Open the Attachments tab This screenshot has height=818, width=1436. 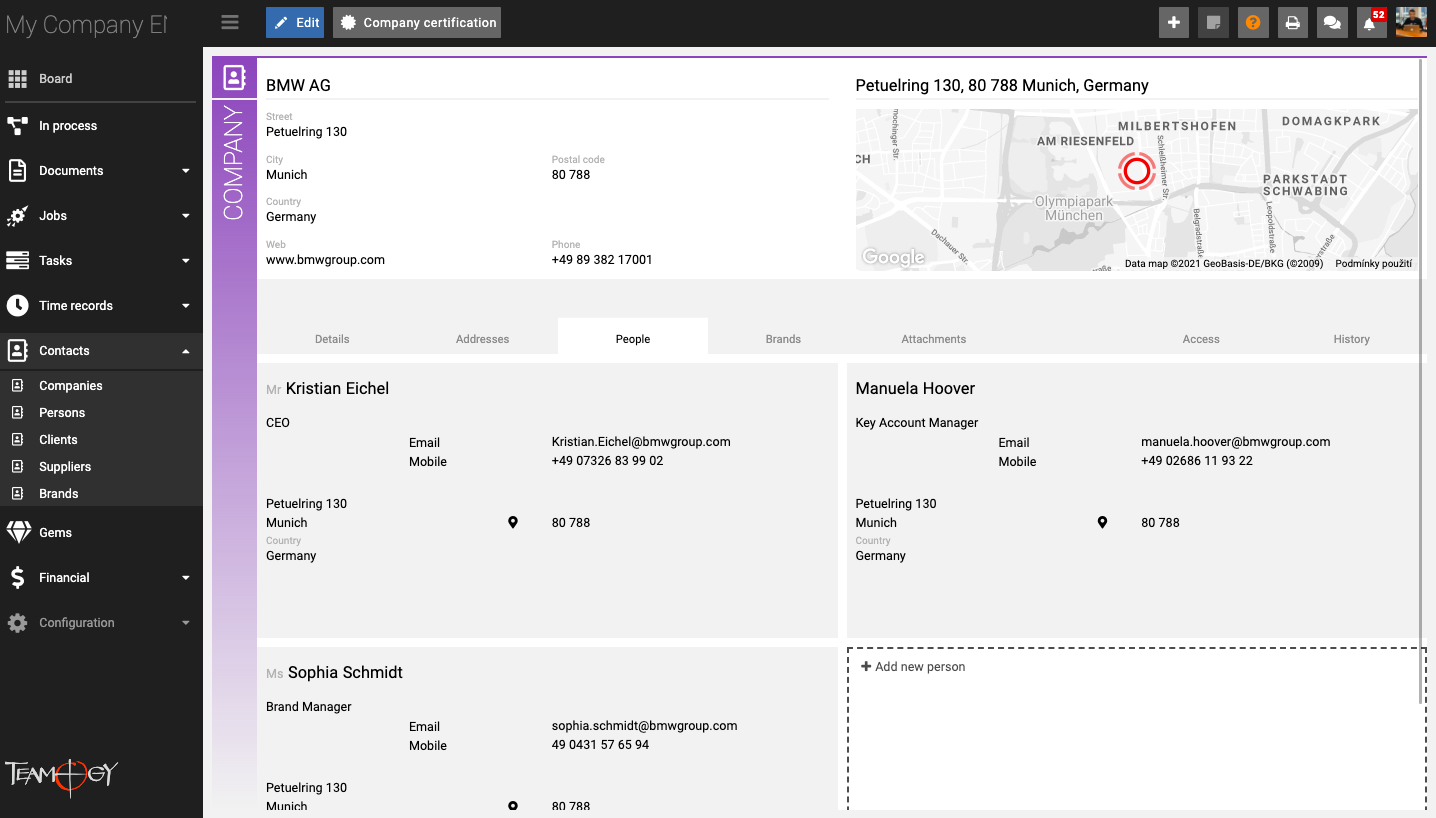click(934, 339)
